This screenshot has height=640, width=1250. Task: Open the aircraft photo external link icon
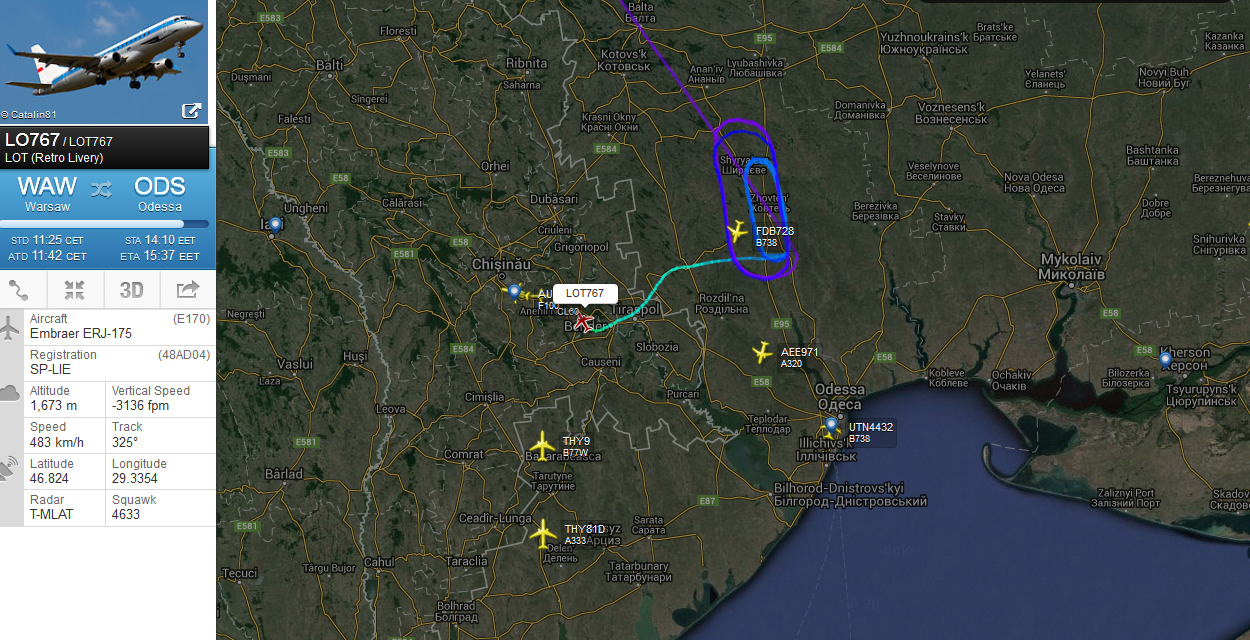tap(192, 111)
